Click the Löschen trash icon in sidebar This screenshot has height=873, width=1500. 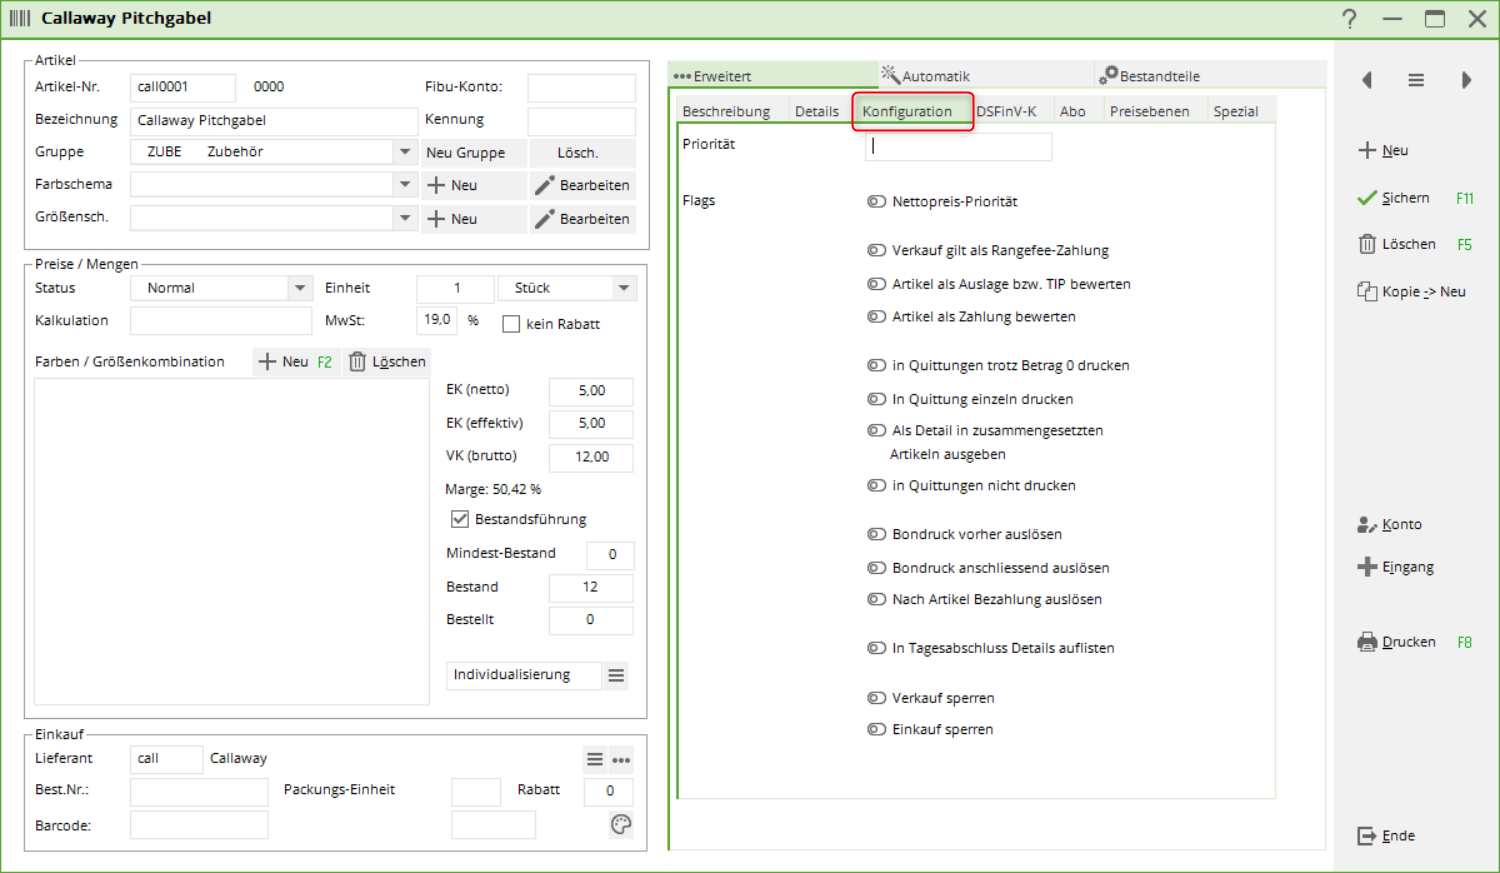tap(1367, 244)
